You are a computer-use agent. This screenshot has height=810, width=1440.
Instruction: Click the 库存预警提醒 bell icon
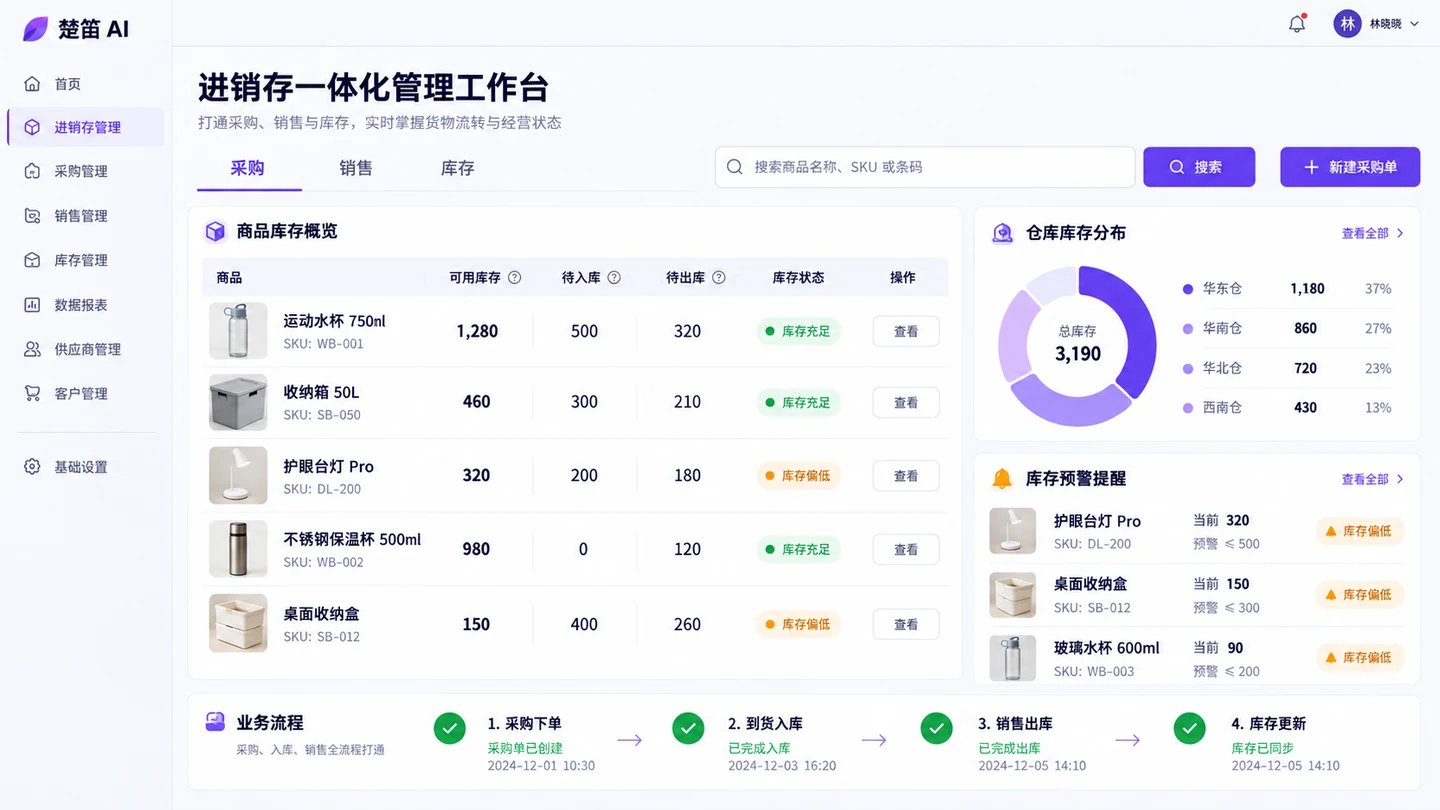(1002, 479)
